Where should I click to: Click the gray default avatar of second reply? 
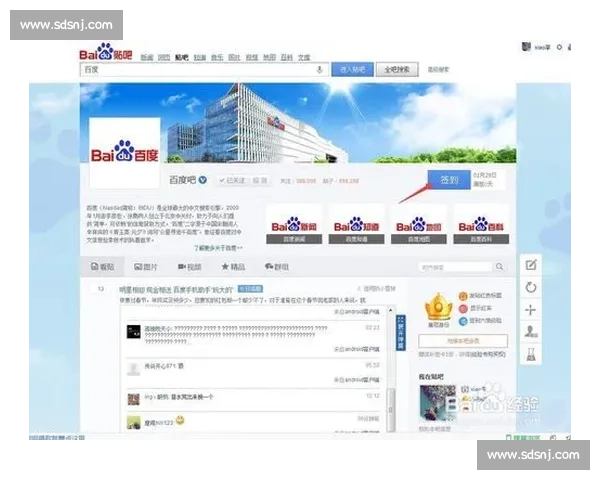[x=134, y=369]
